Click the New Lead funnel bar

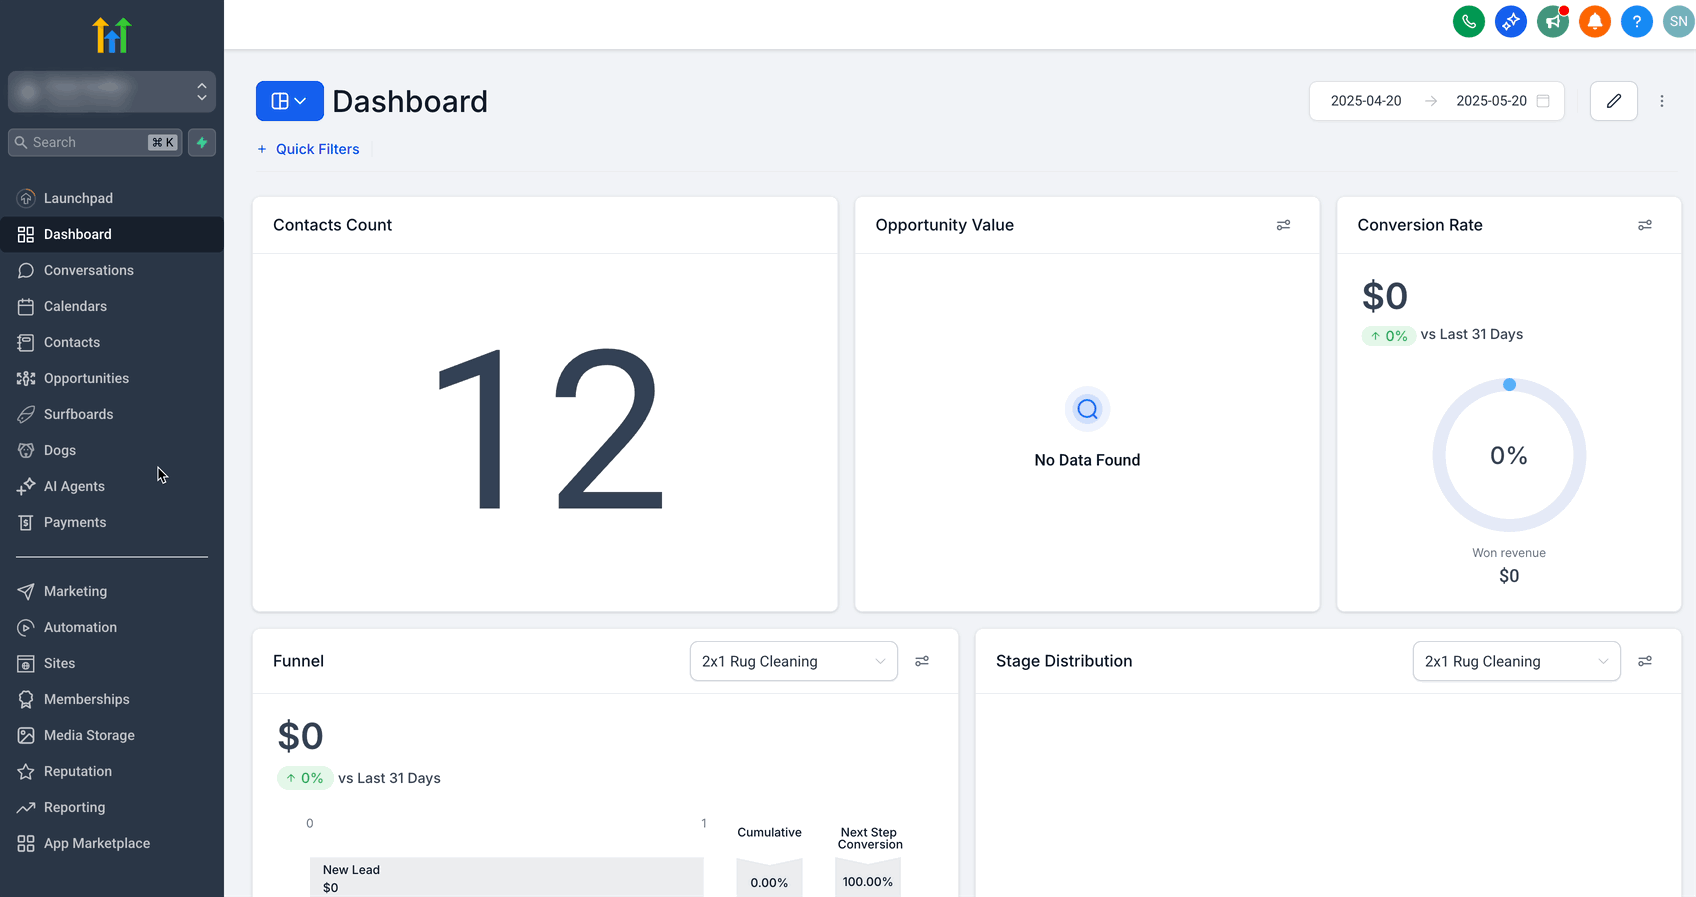coord(506,877)
